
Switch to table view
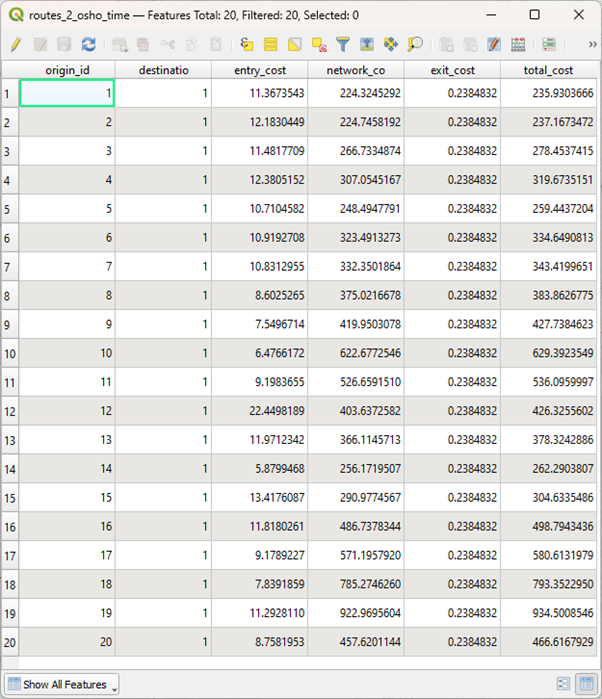585,684
